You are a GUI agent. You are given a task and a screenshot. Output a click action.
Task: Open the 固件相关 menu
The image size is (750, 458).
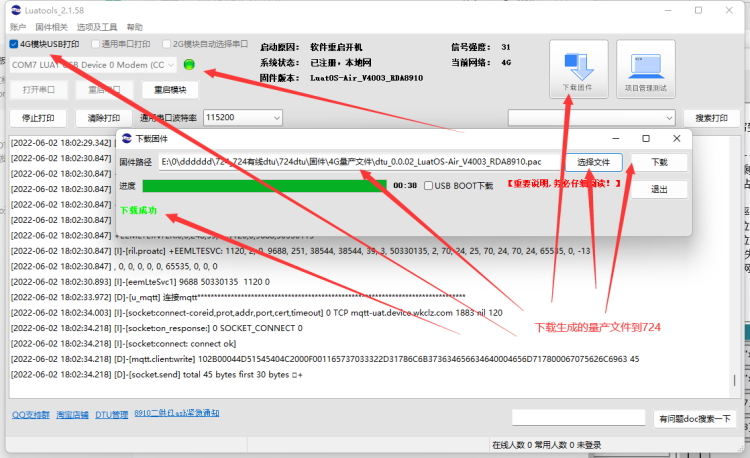coord(51,27)
